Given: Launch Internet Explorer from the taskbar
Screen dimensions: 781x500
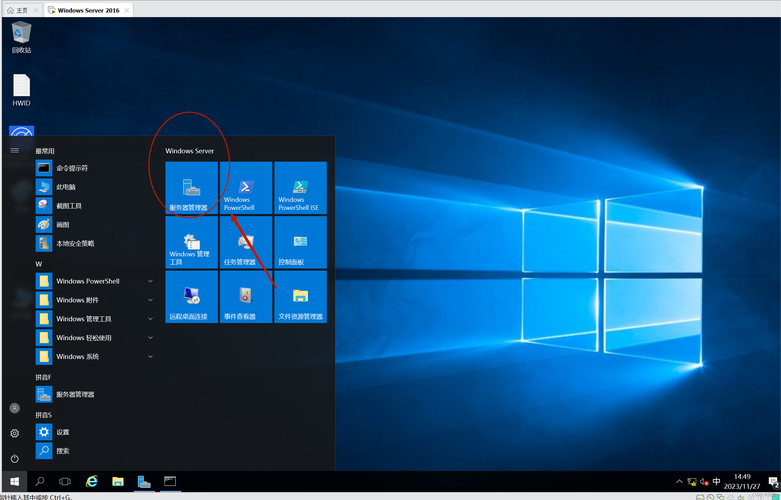Looking at the screenshot, I should 92,482.
